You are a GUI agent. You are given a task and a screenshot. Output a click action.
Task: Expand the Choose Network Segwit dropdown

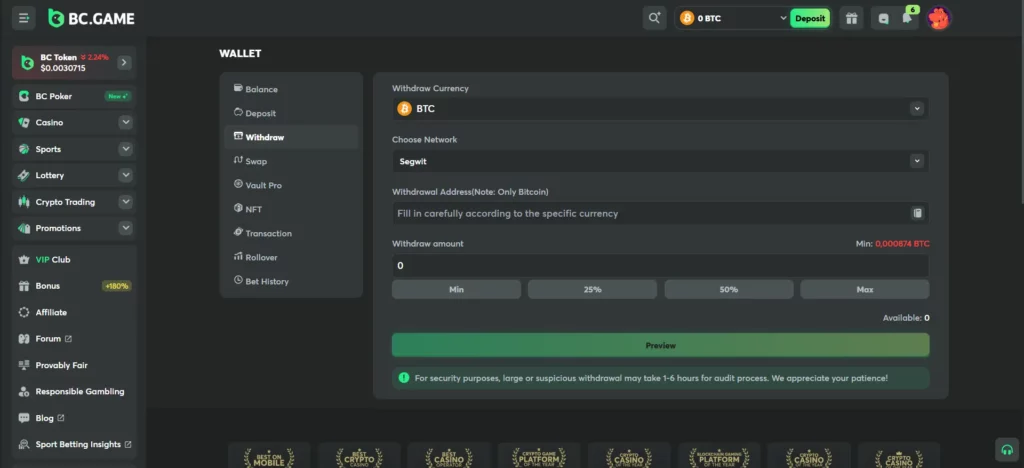coord(660,160)
